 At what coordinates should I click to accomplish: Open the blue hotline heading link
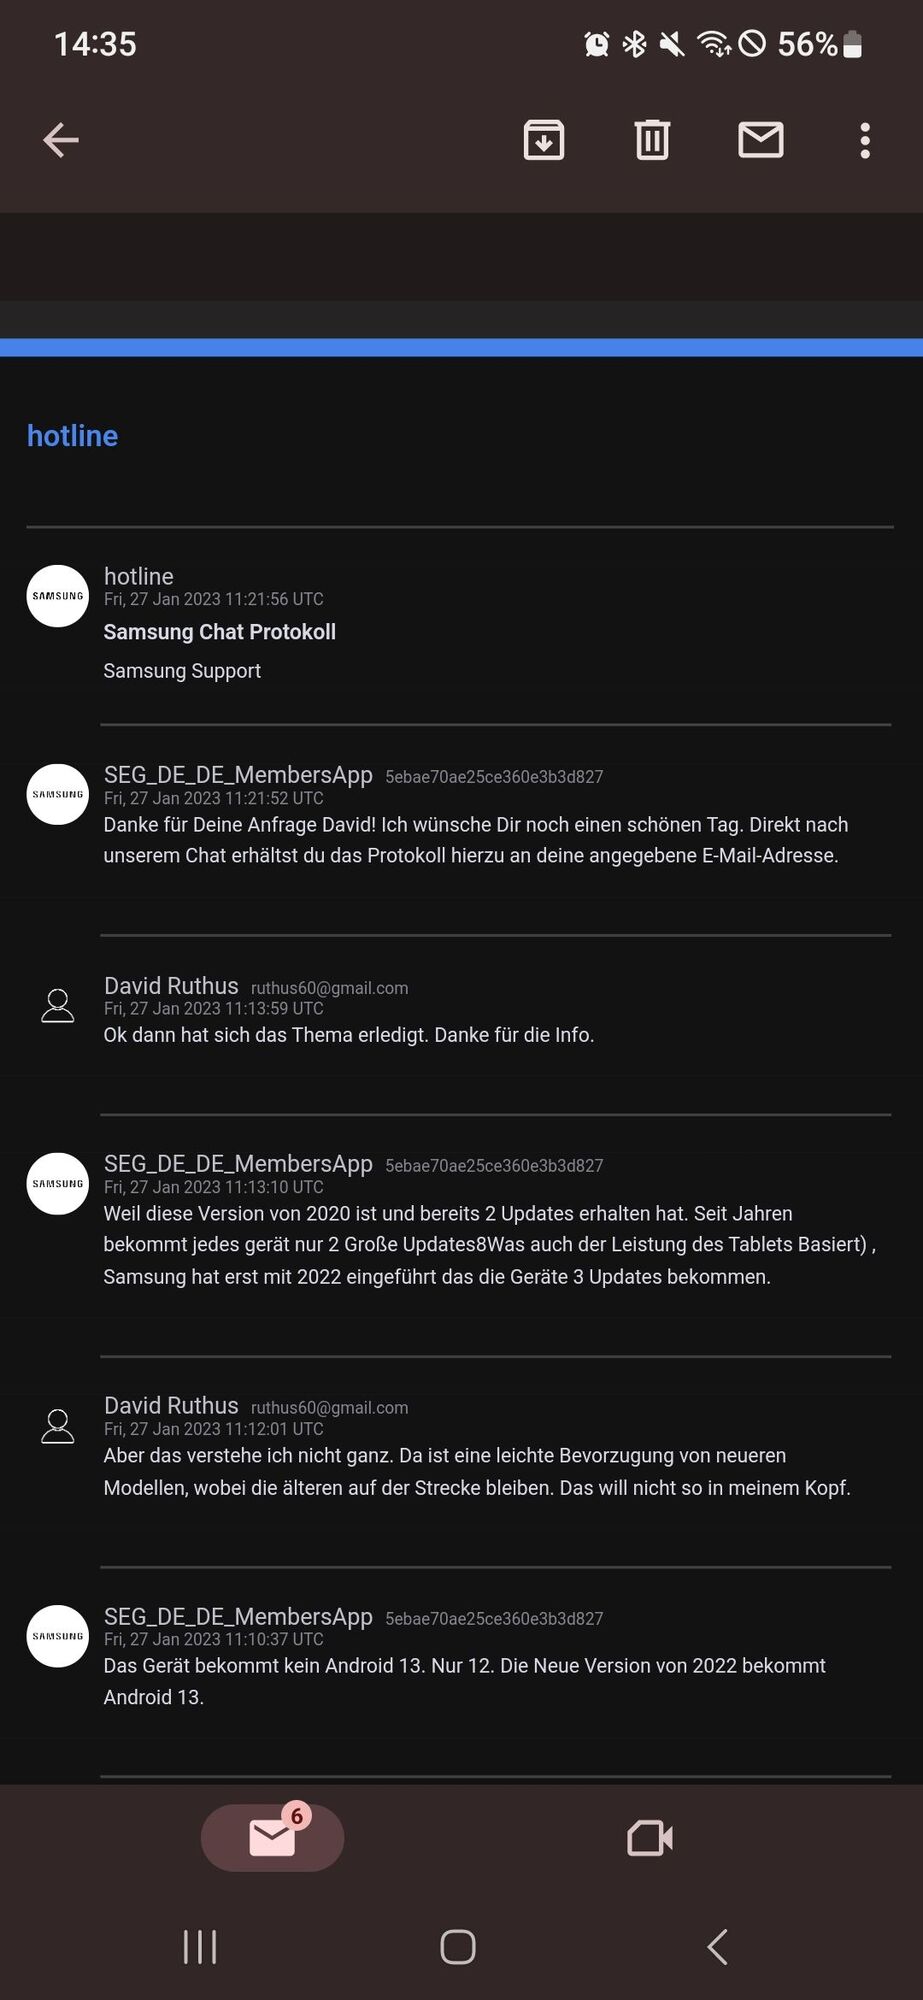[x=72, y=436]
